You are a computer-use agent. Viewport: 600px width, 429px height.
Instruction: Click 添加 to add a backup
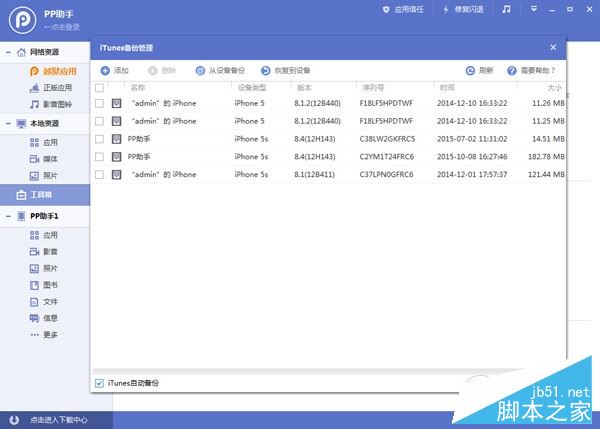coord(114,70)
